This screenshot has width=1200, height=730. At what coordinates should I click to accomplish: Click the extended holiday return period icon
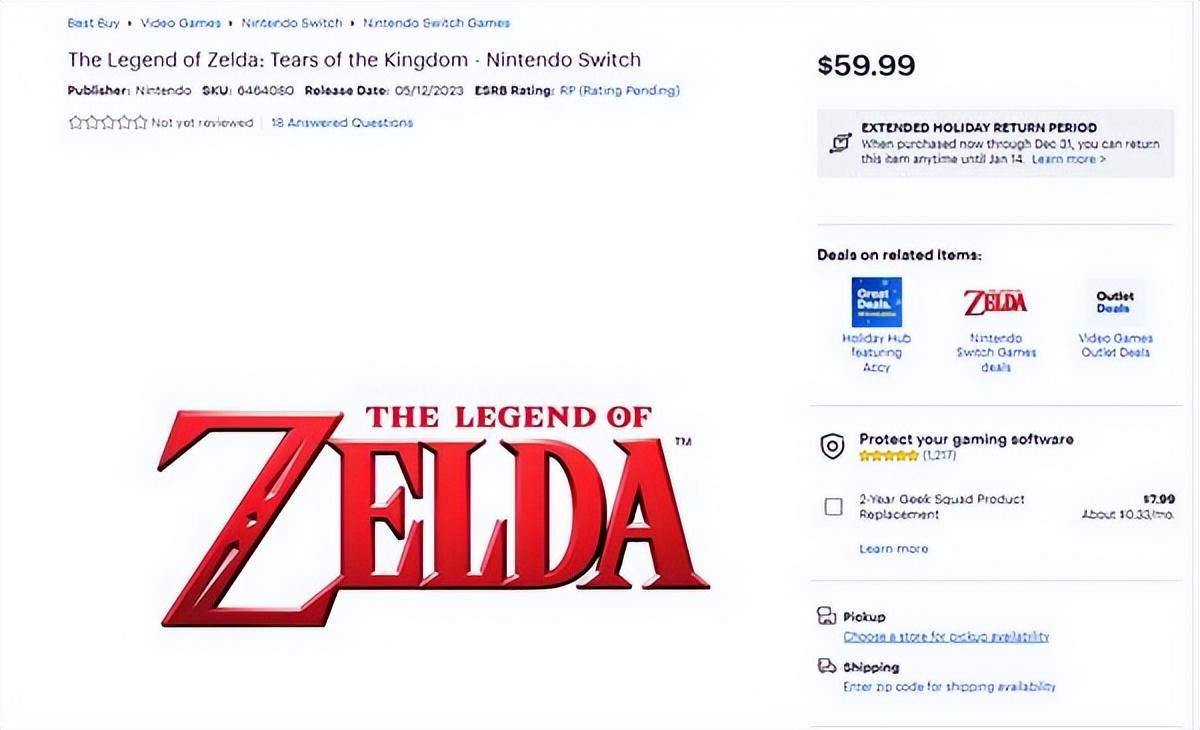pos(840,142)
